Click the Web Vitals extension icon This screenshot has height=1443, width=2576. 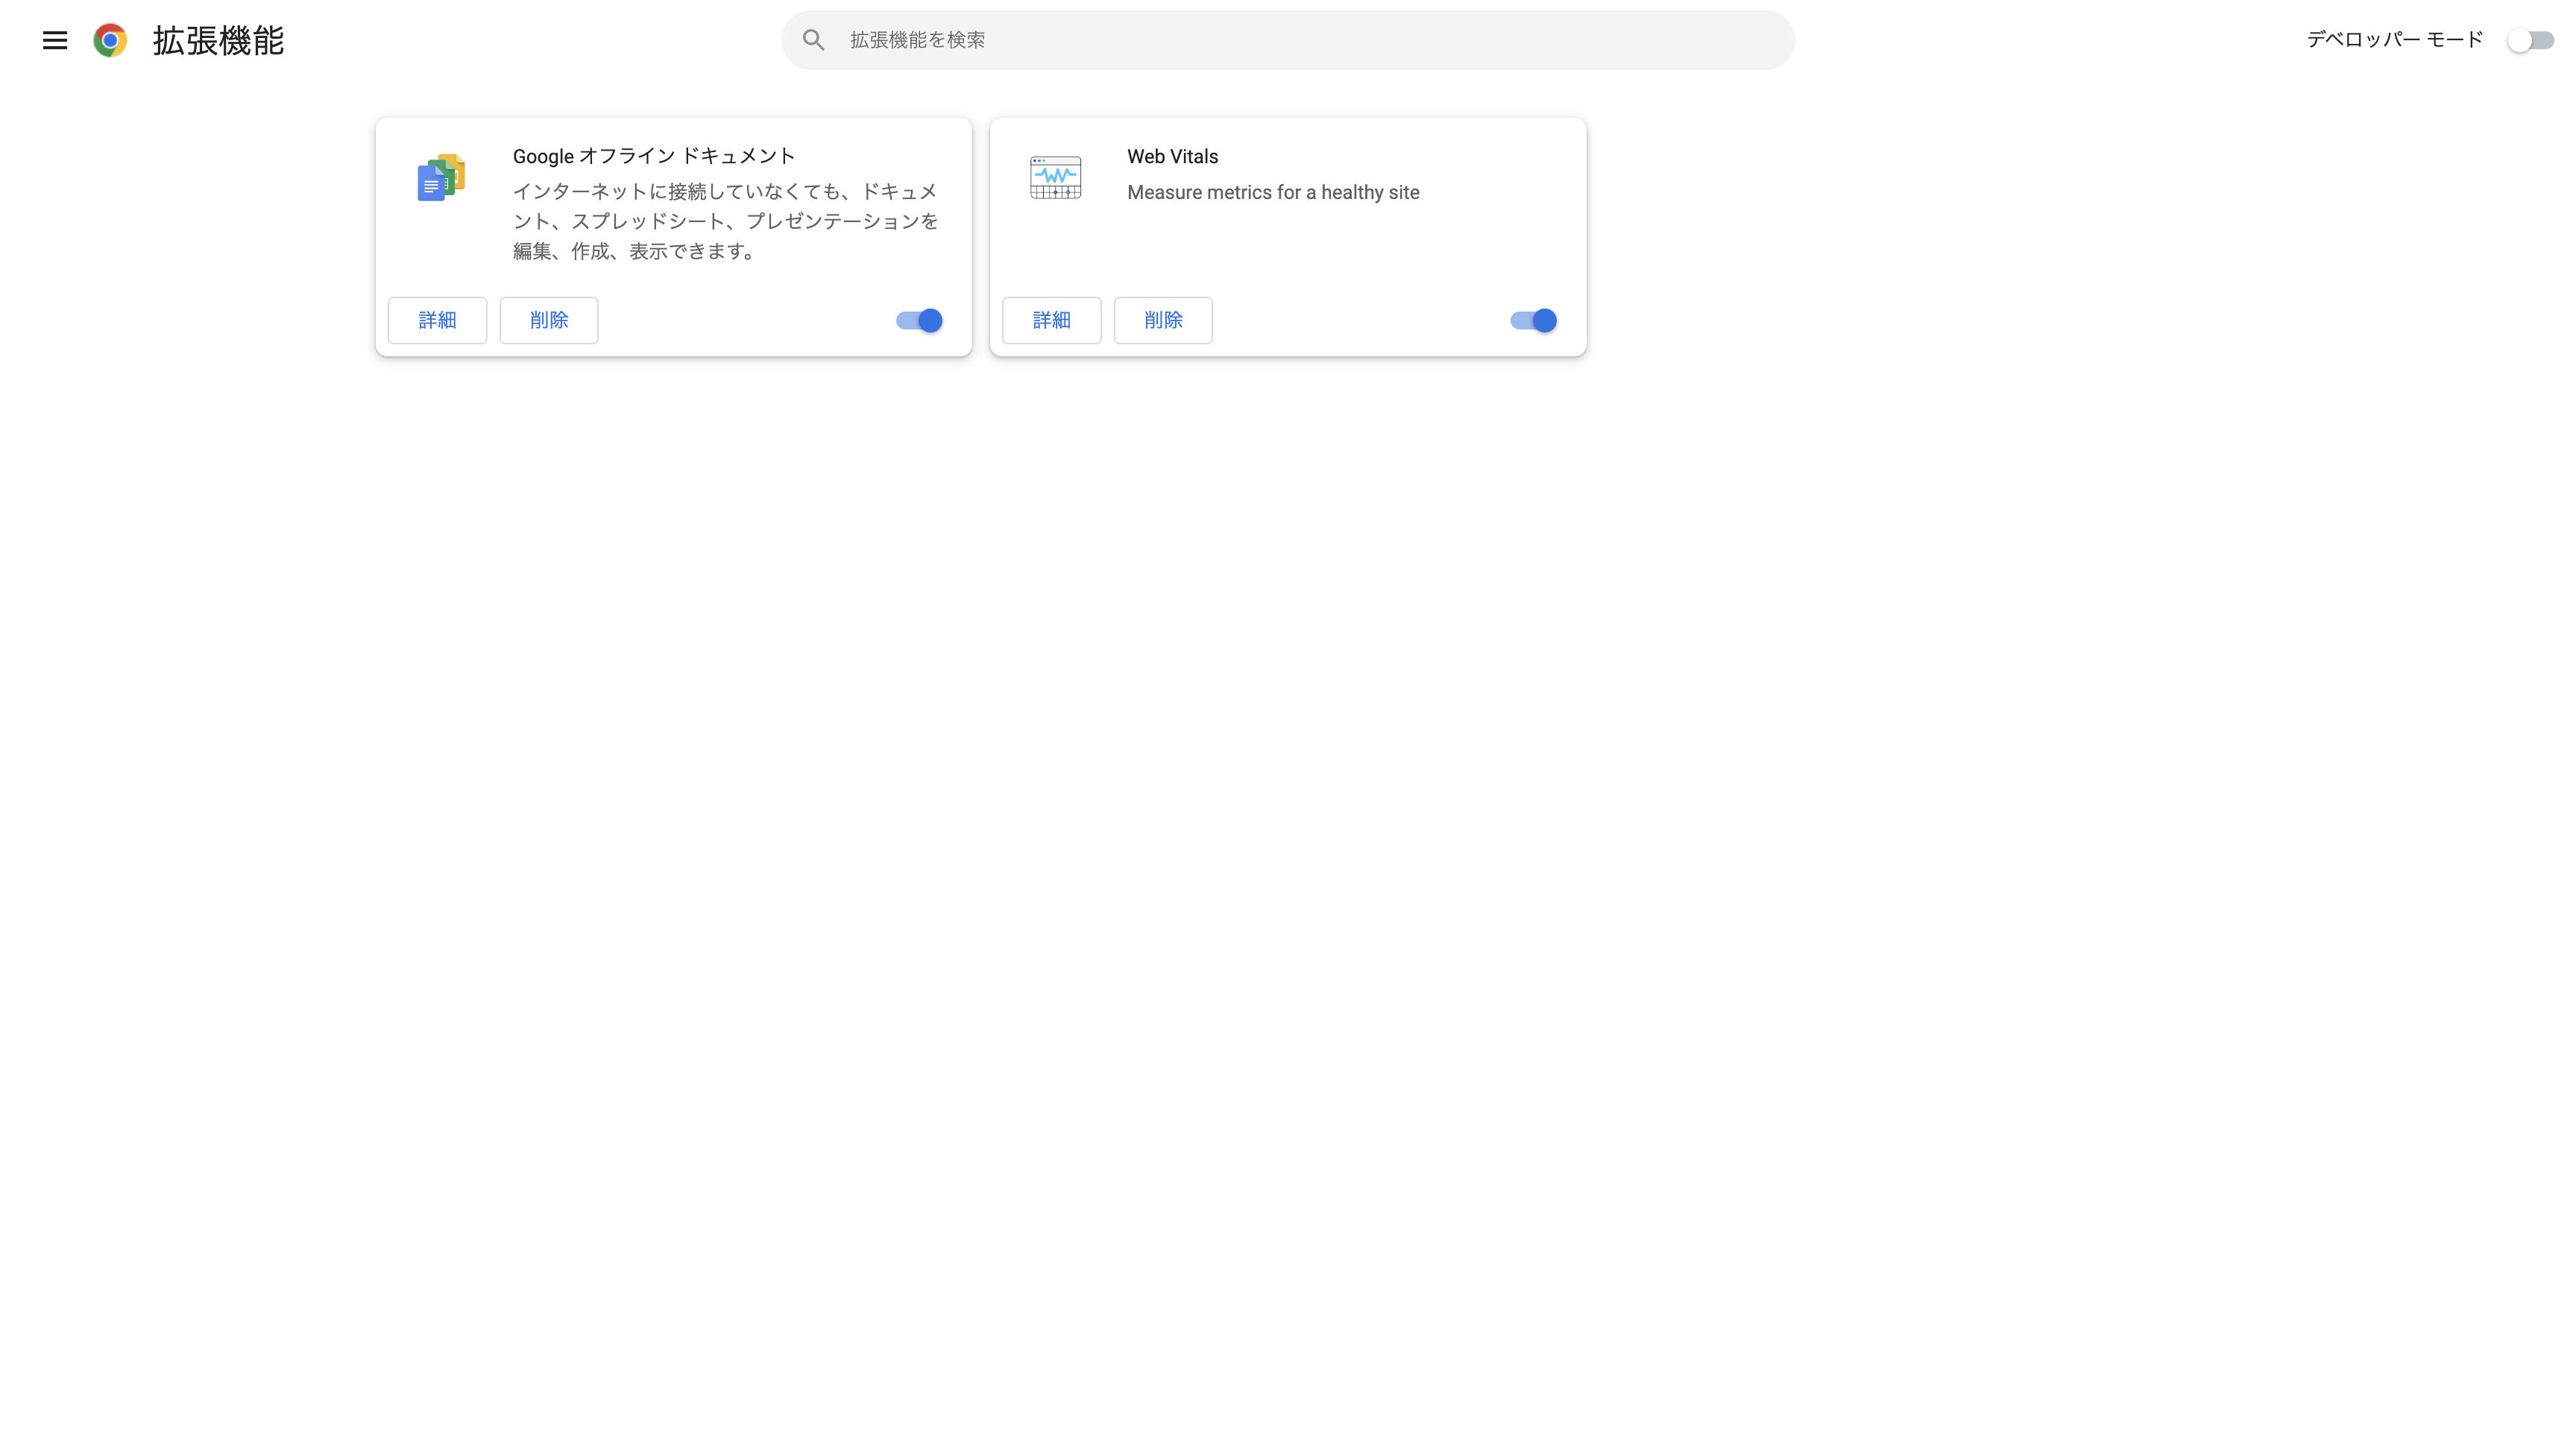[1055, 177]
